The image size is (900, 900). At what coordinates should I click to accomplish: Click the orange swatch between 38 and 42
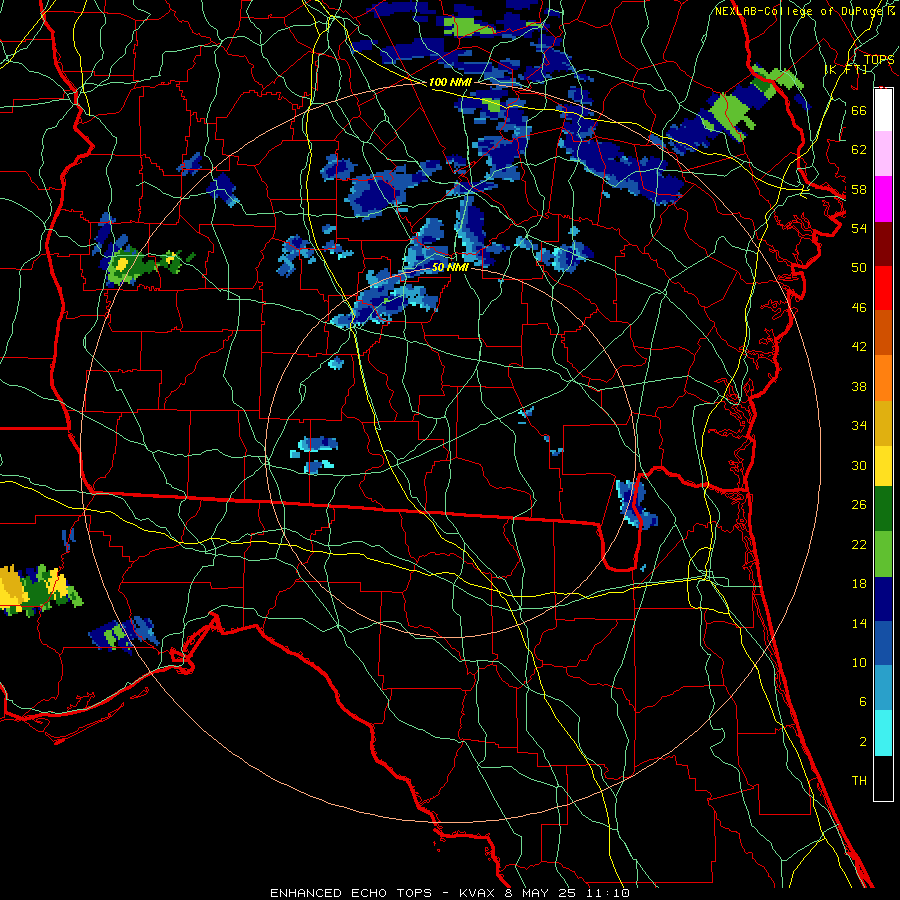click(883, 377)
